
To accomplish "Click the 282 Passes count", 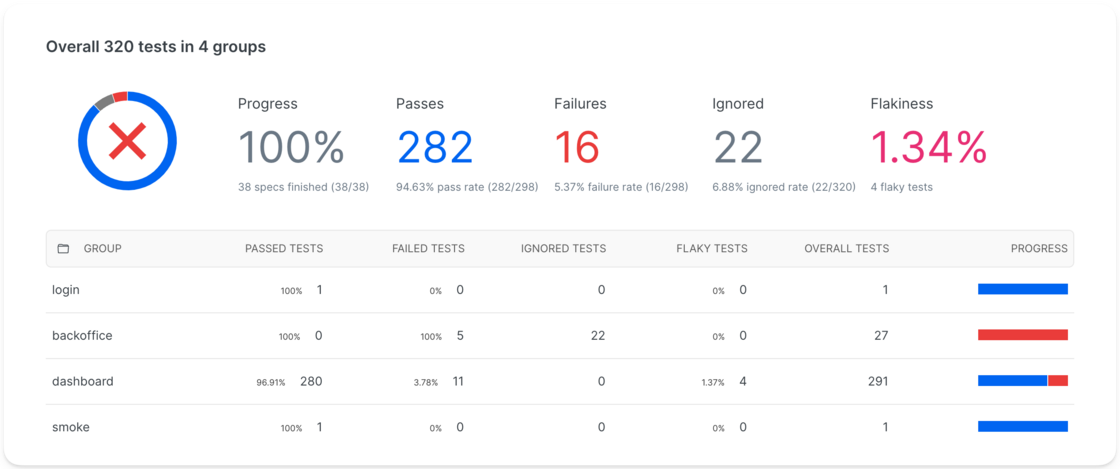I will click(x=435, y=148).
